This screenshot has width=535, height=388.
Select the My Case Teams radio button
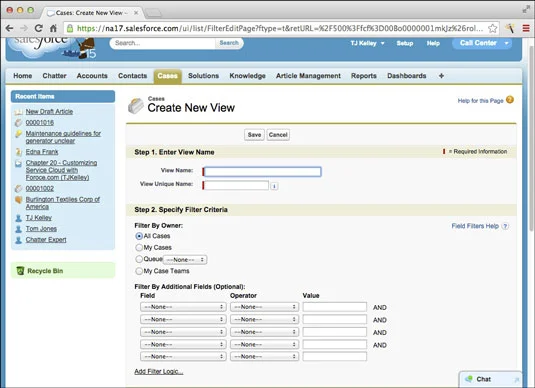(139, 271)
